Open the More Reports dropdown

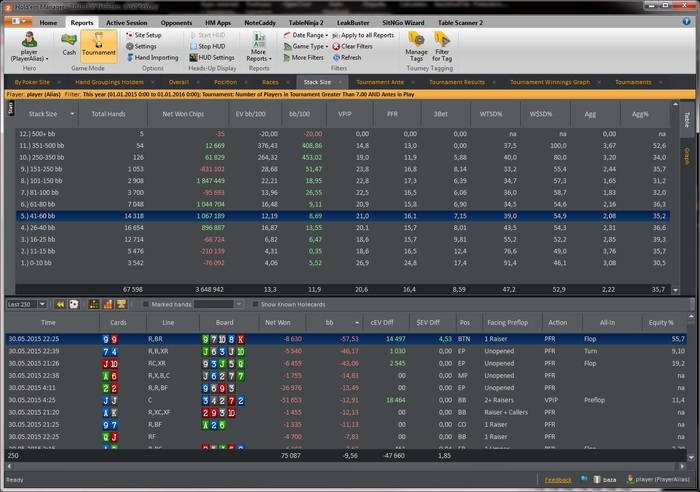click(x=259, y=47)
